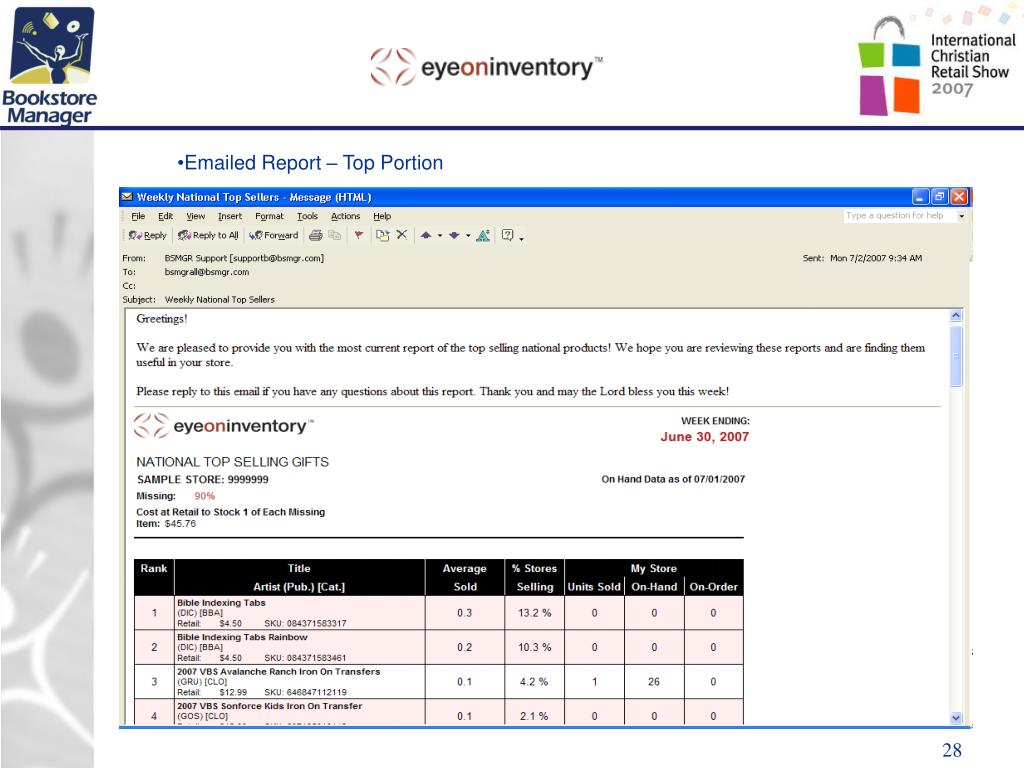Screen dimensions: 1024x768
Task: Delete the message with the X icon
Action: click(x=402, y=234)
